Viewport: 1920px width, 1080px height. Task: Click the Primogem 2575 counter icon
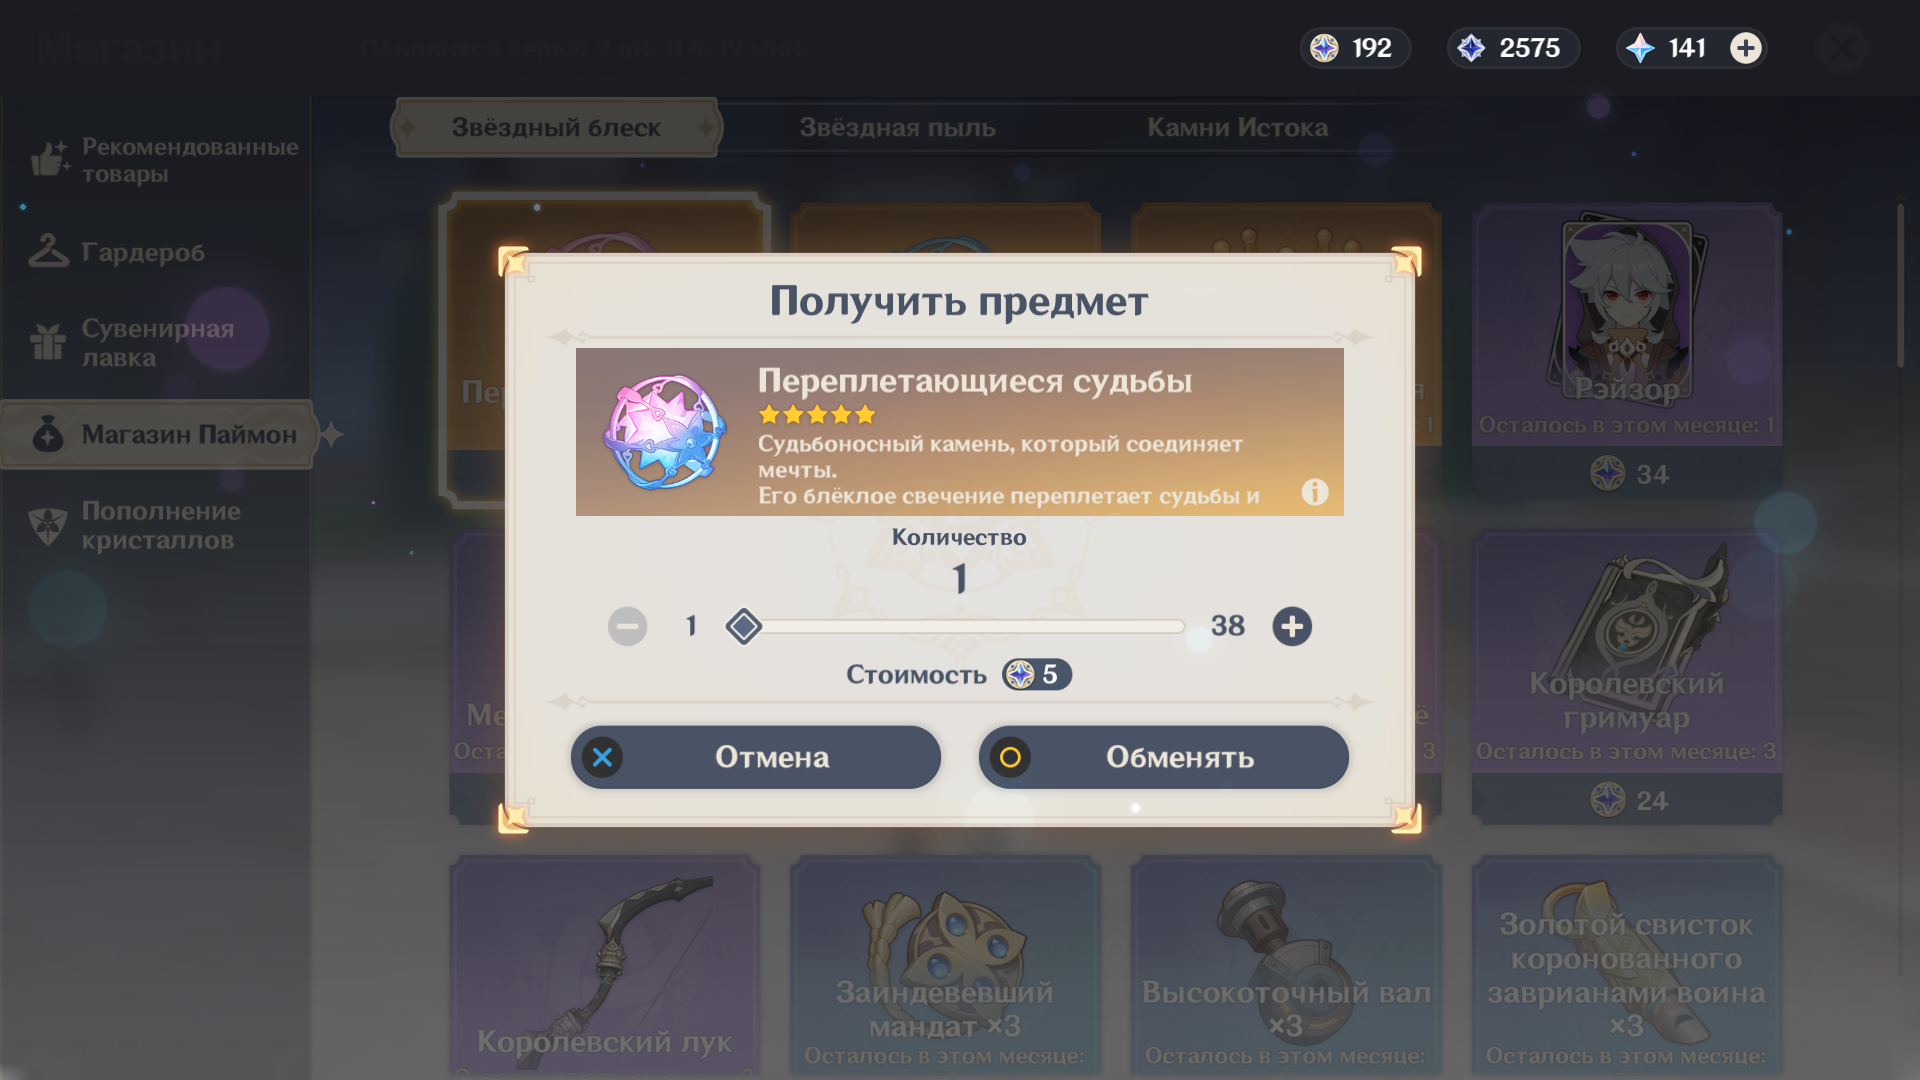1471,48
